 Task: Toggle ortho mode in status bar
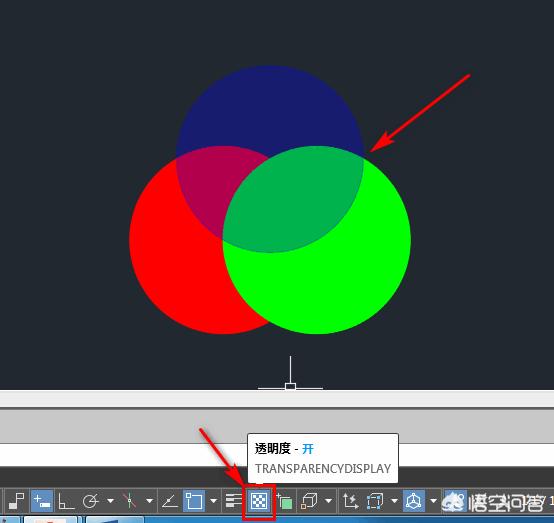tap(66, 501)
